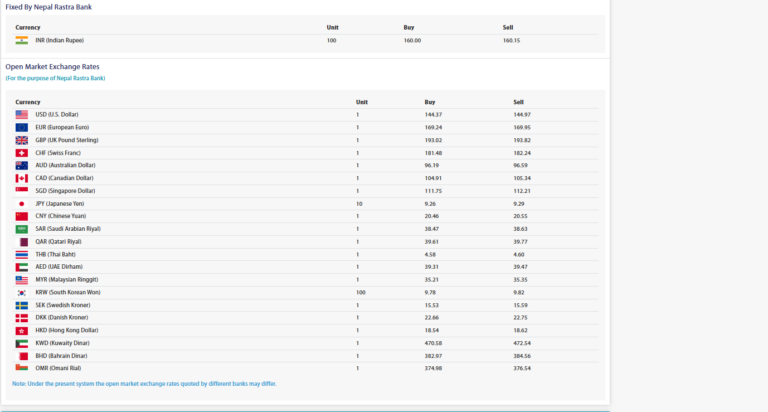Click the Kuwait flag beside KWD
This screenshot has height=412, width=768.
click(22, 342)
